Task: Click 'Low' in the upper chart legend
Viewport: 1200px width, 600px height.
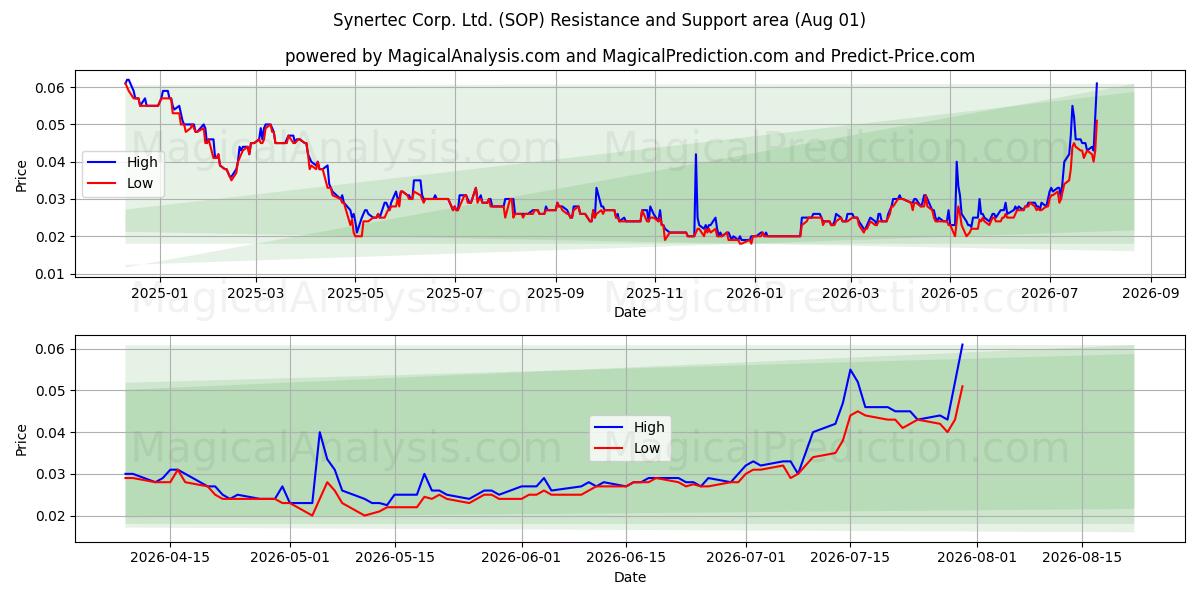Action: 140,183
